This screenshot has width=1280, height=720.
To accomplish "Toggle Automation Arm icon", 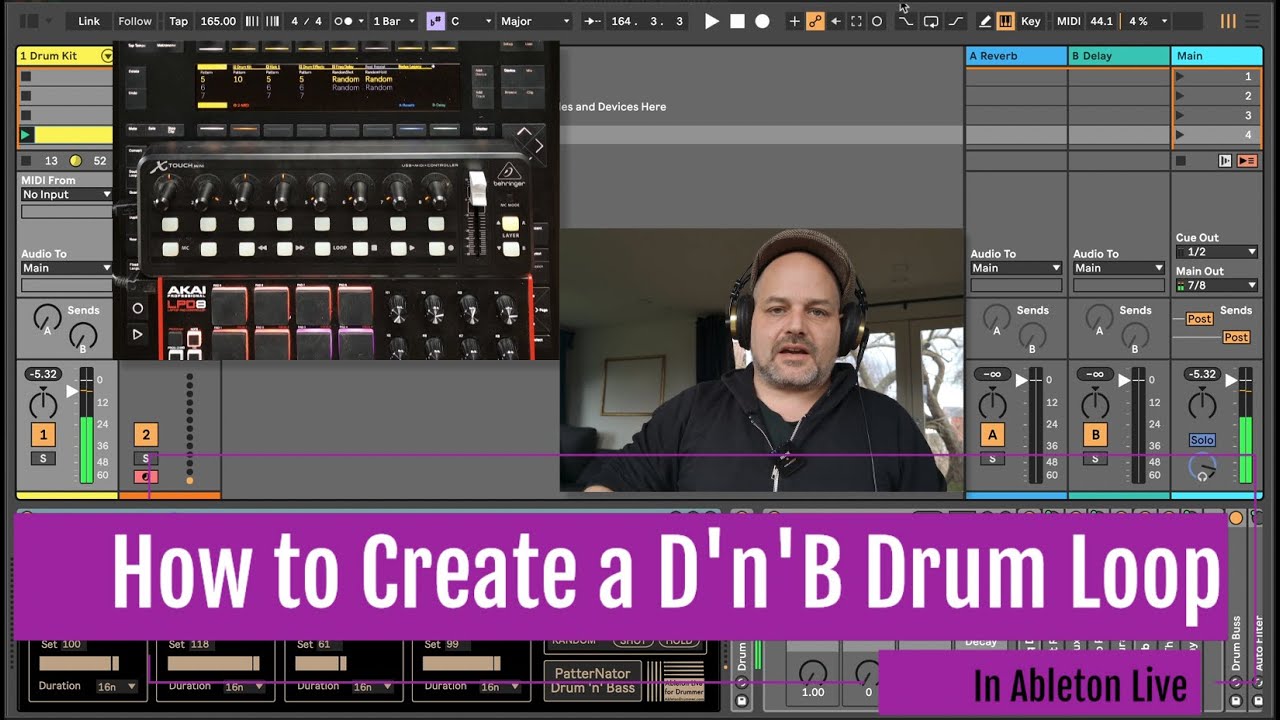I will pos(815,21).
